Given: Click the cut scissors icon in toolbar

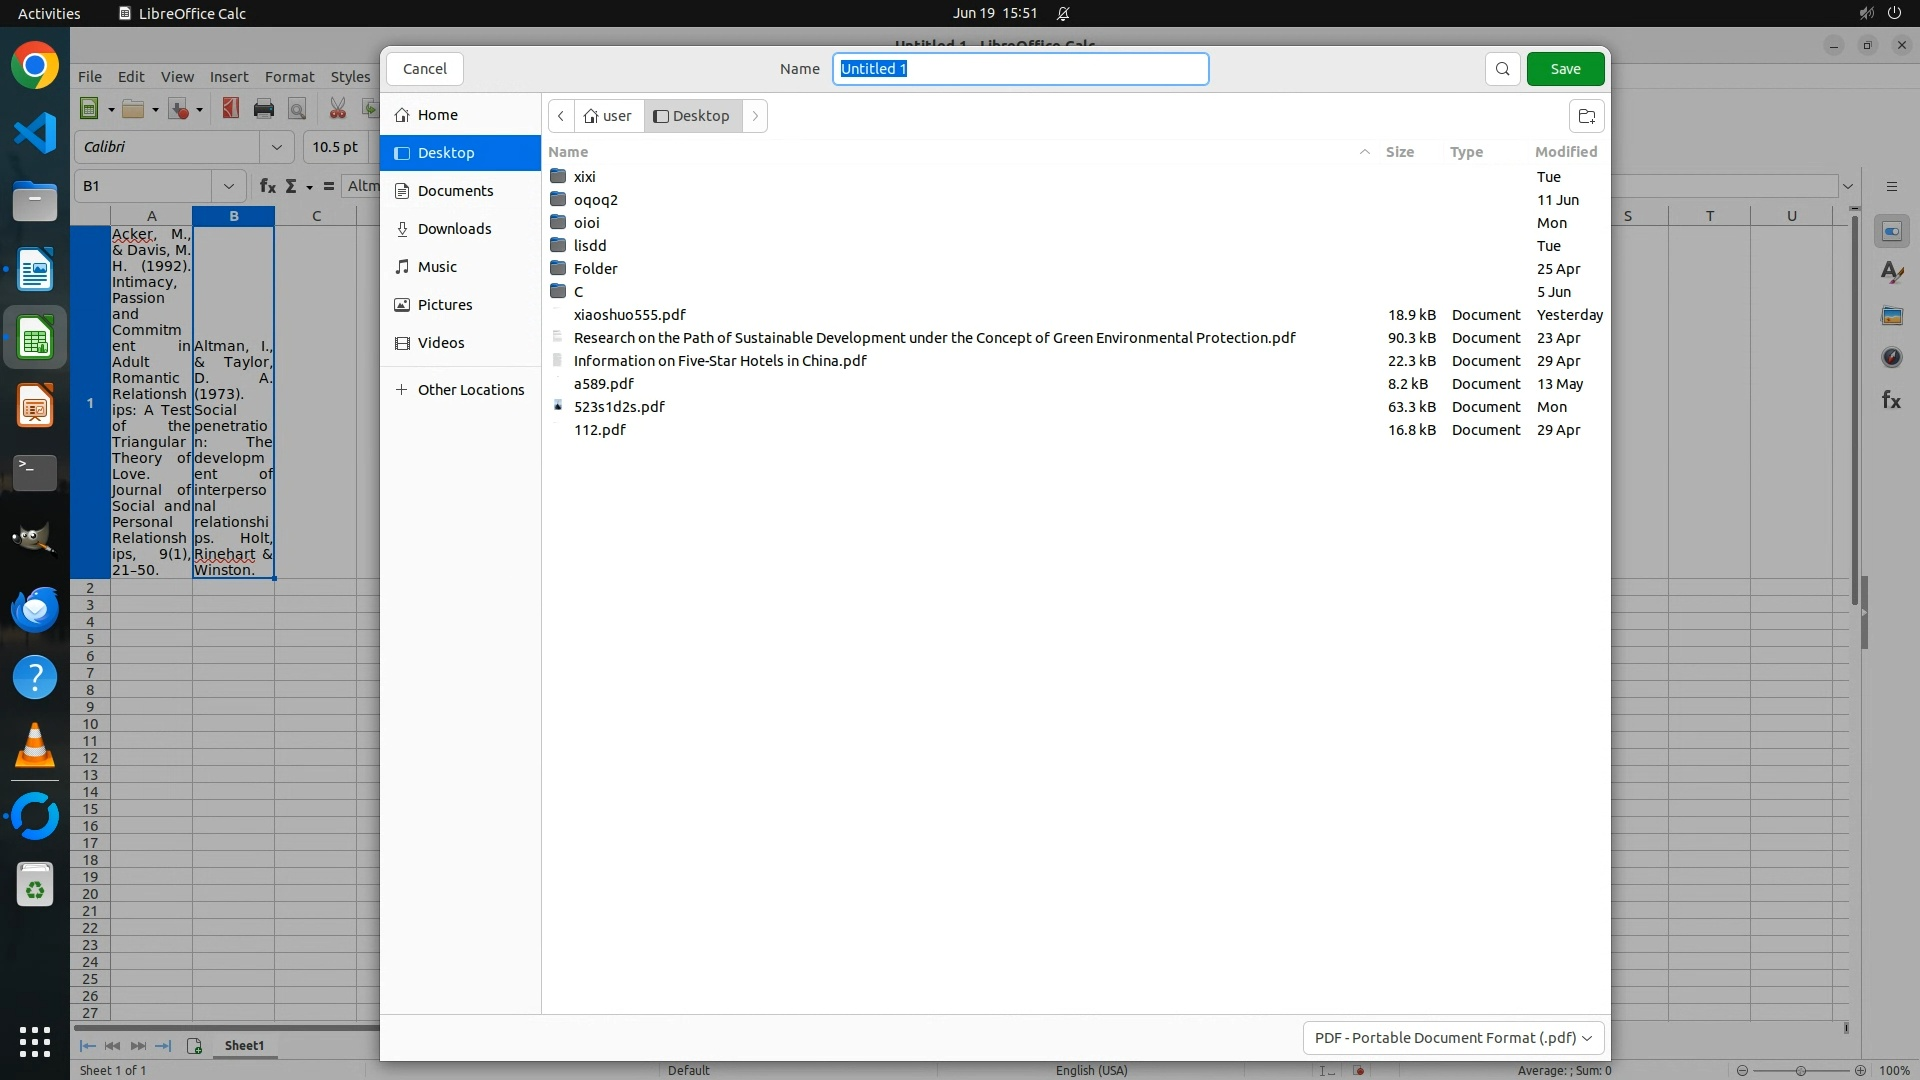Looking at the screenshot, I should pyautogui.click(x=338, y=109).
